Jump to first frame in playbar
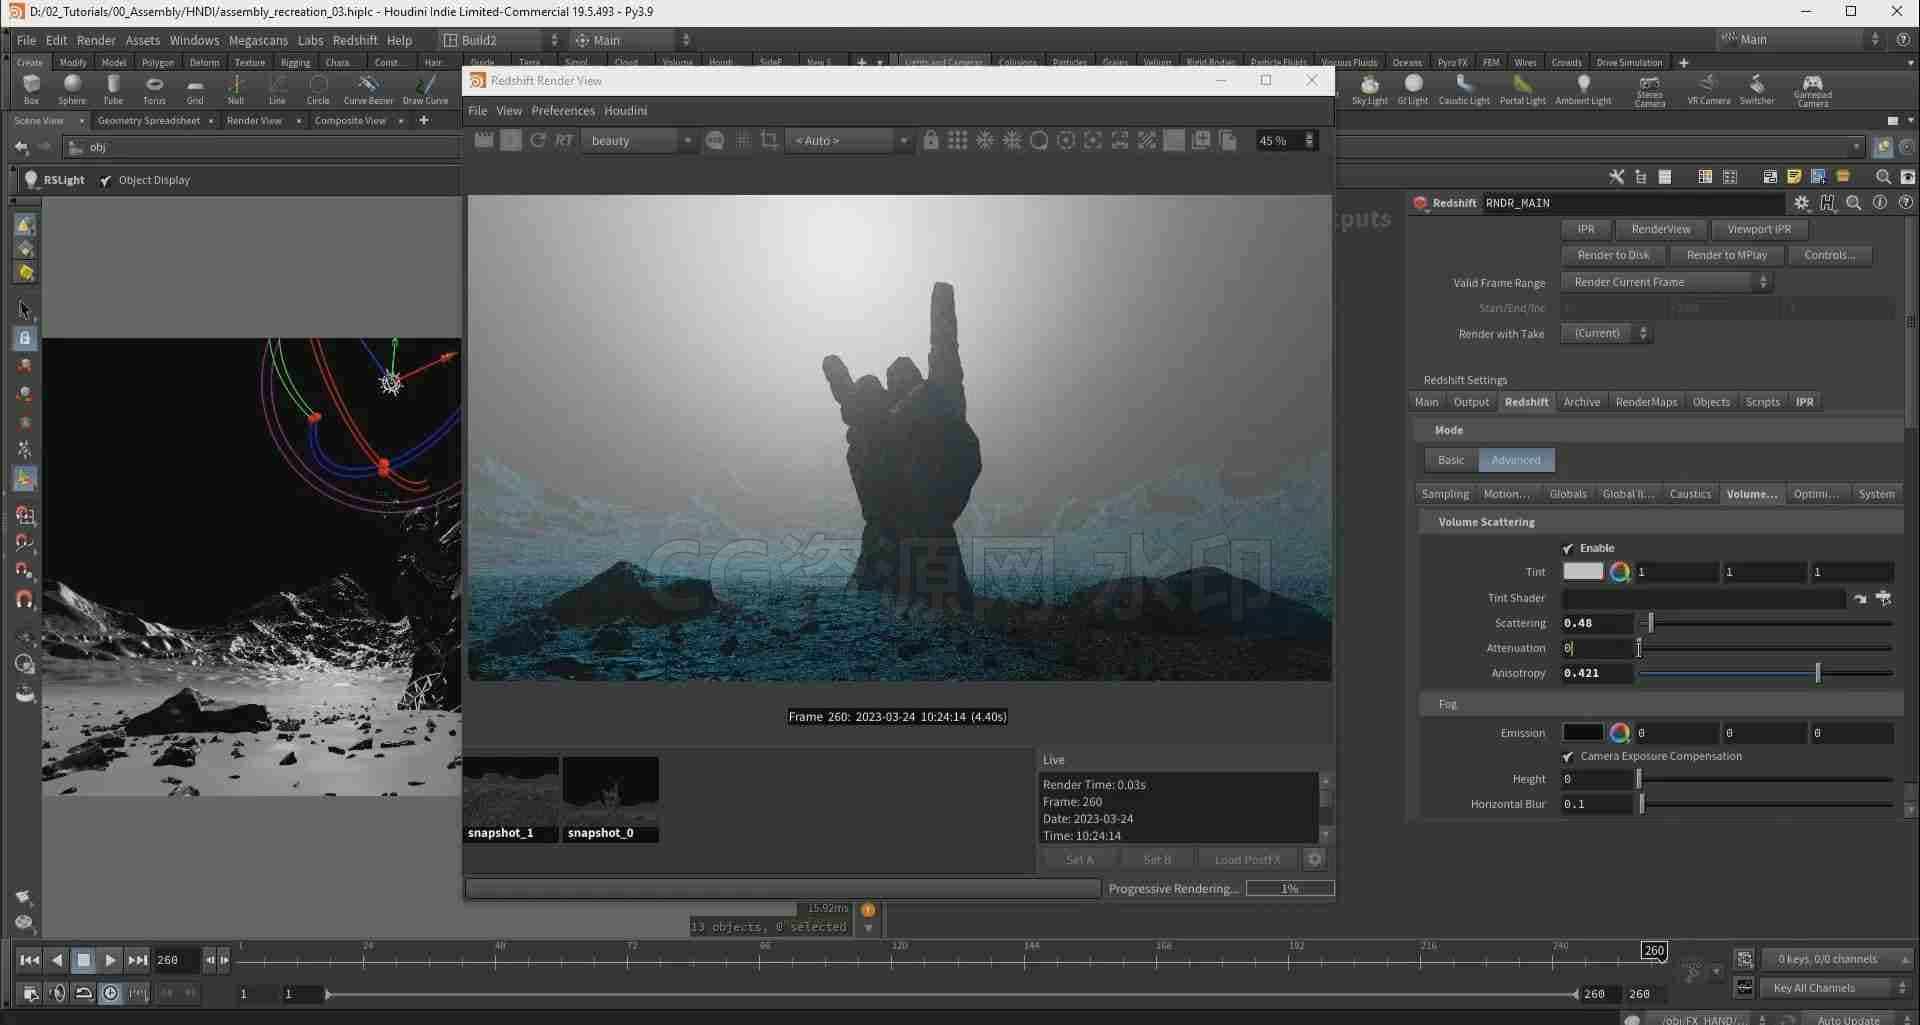The height and width of the screenshot is (1025, 1920). coord(30,960)
